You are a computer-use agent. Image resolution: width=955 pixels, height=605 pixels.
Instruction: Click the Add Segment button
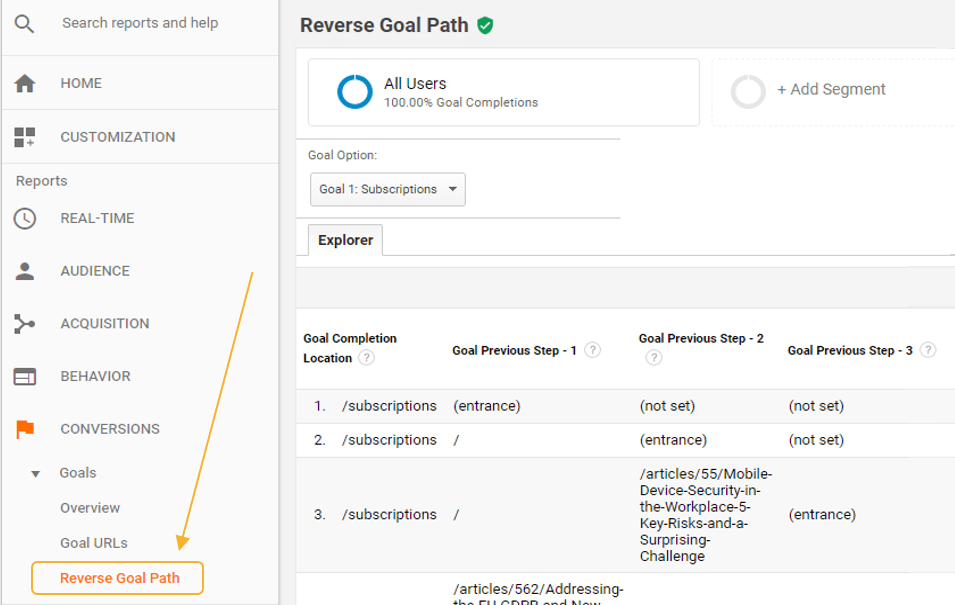pyautogui.click(x=831, y=90)
